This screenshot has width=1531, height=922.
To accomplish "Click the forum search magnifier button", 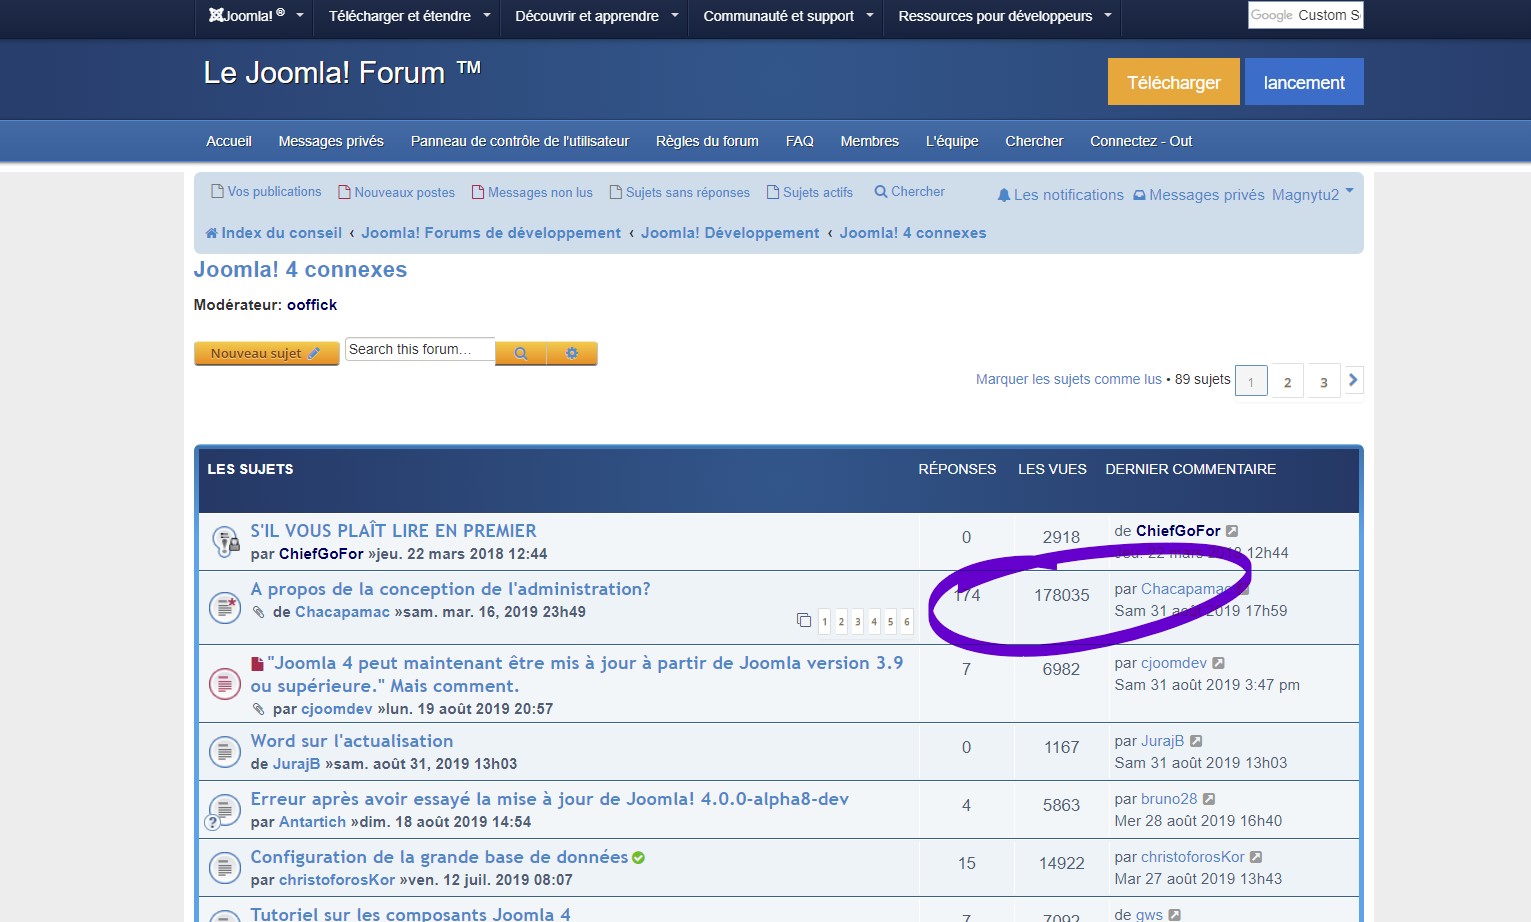I will click(521, 353).
